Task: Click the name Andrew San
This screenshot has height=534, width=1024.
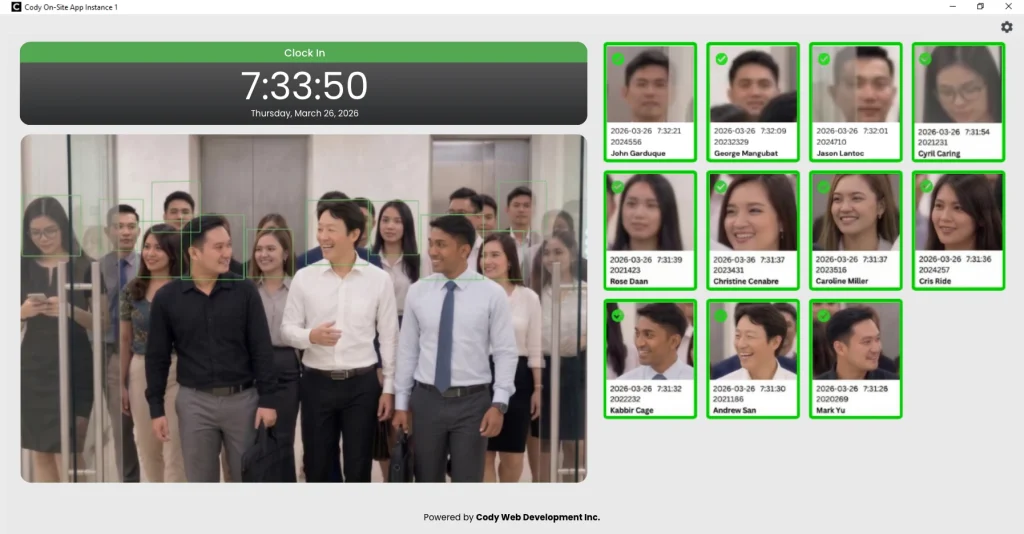Action: pyautogui.click(x=735, y=411)
